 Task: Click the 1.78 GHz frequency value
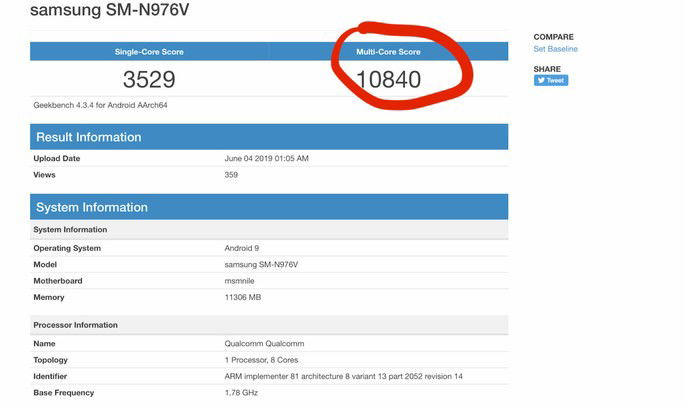point(241,393)
